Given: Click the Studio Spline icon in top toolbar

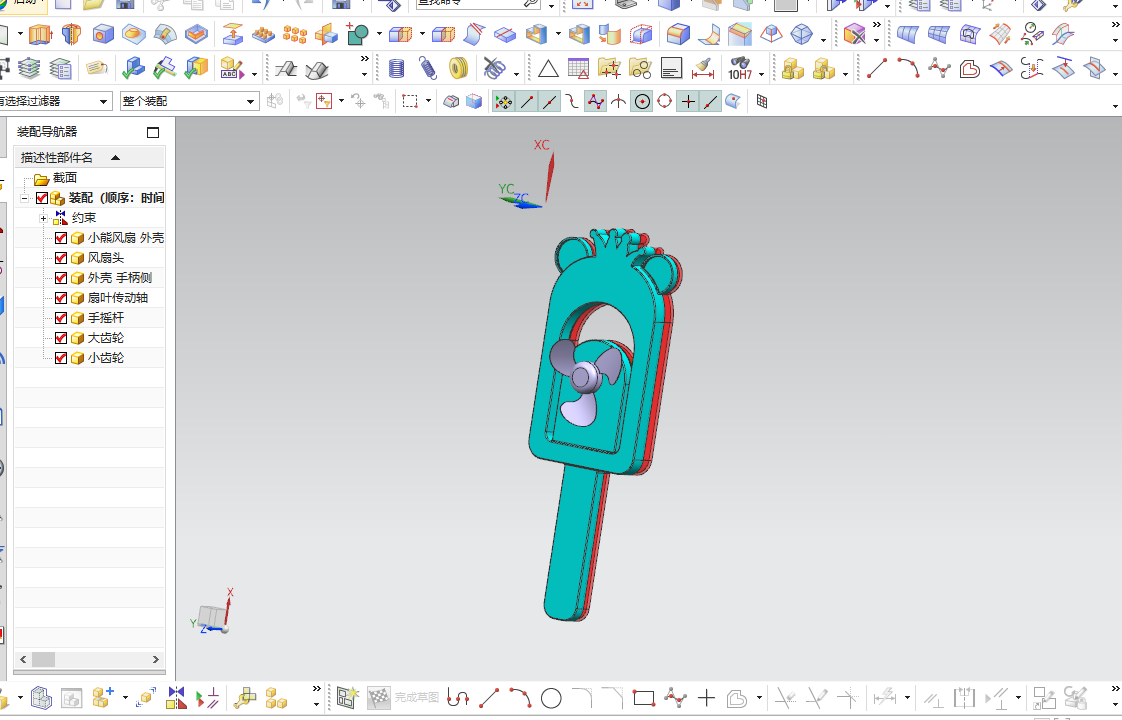Looking at the screenshot, I should pyautogui.click(x=939, y=69).
